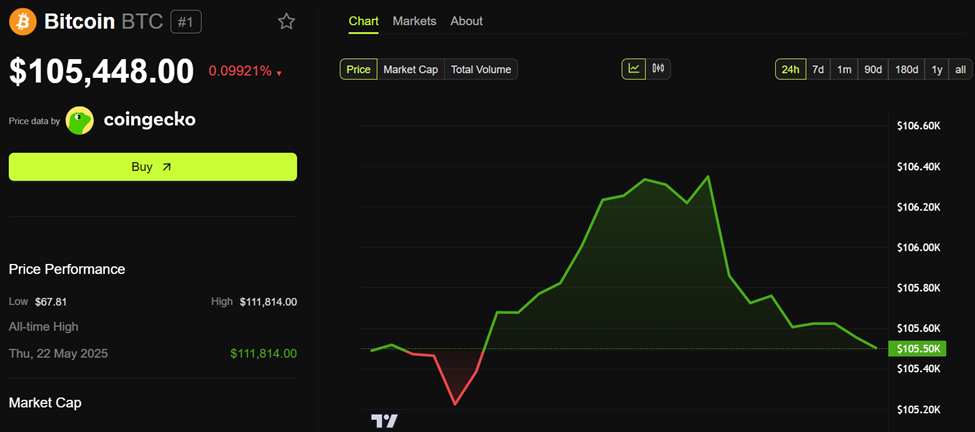Open the Chart tab
975x432 pixels.
coord(364,21)
